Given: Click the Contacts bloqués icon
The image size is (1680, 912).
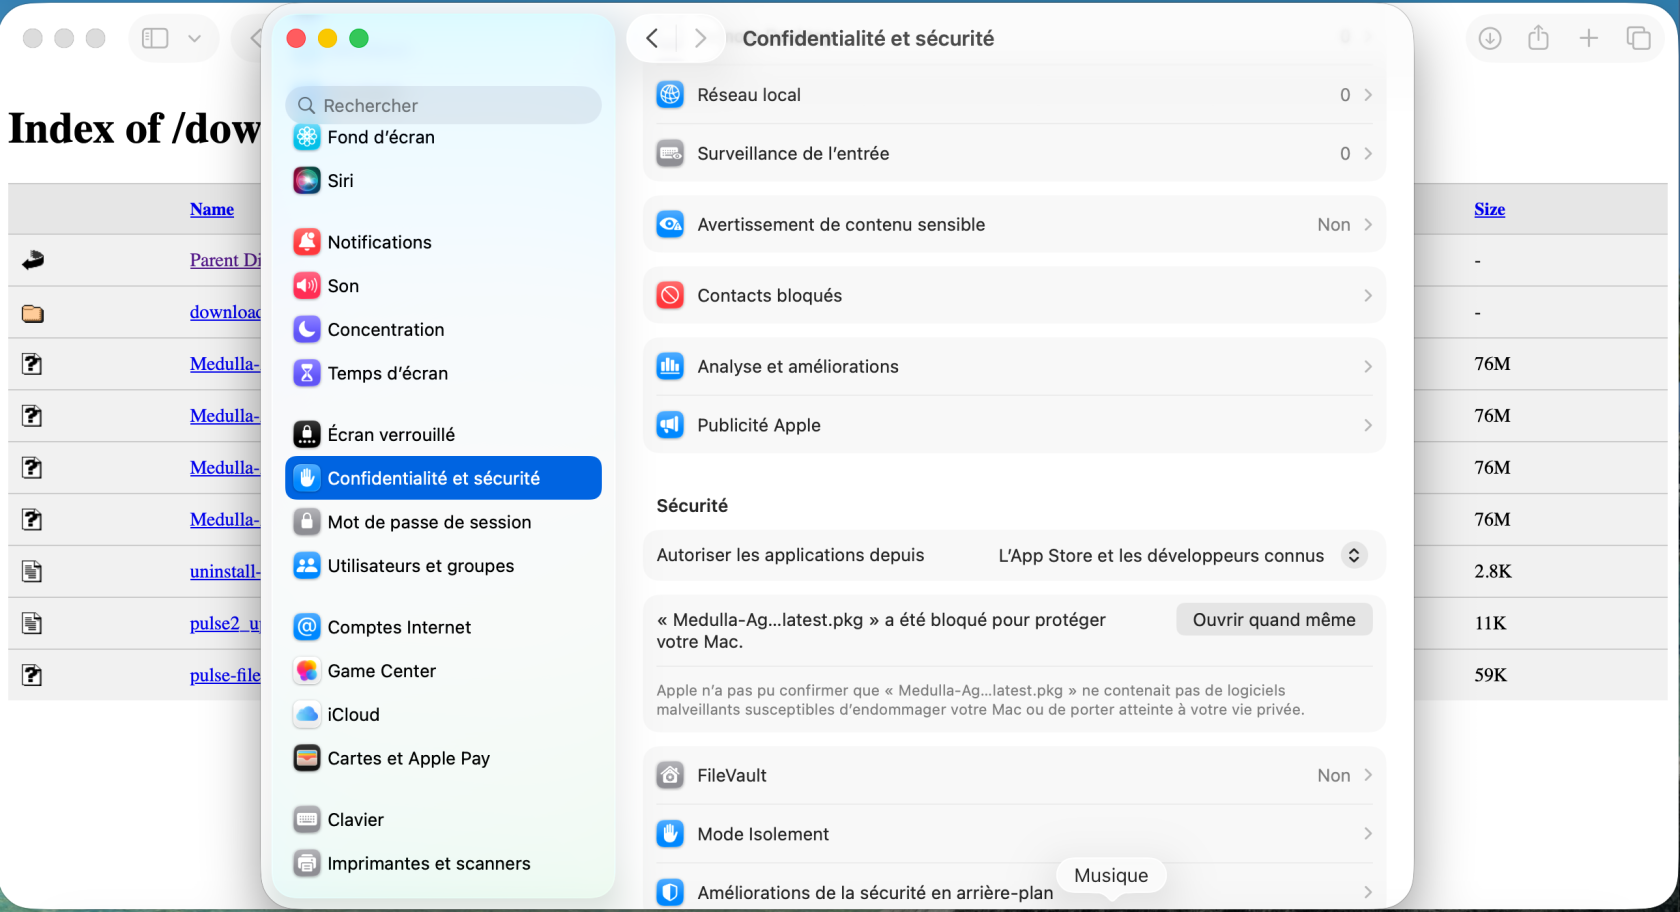Looking at the screenshot, I should [670, 296].
